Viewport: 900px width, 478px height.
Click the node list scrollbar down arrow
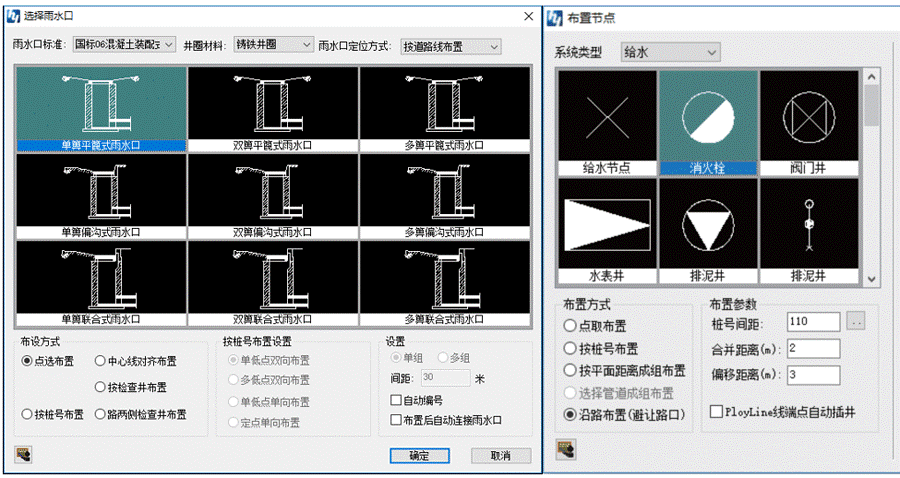point(871,279)
